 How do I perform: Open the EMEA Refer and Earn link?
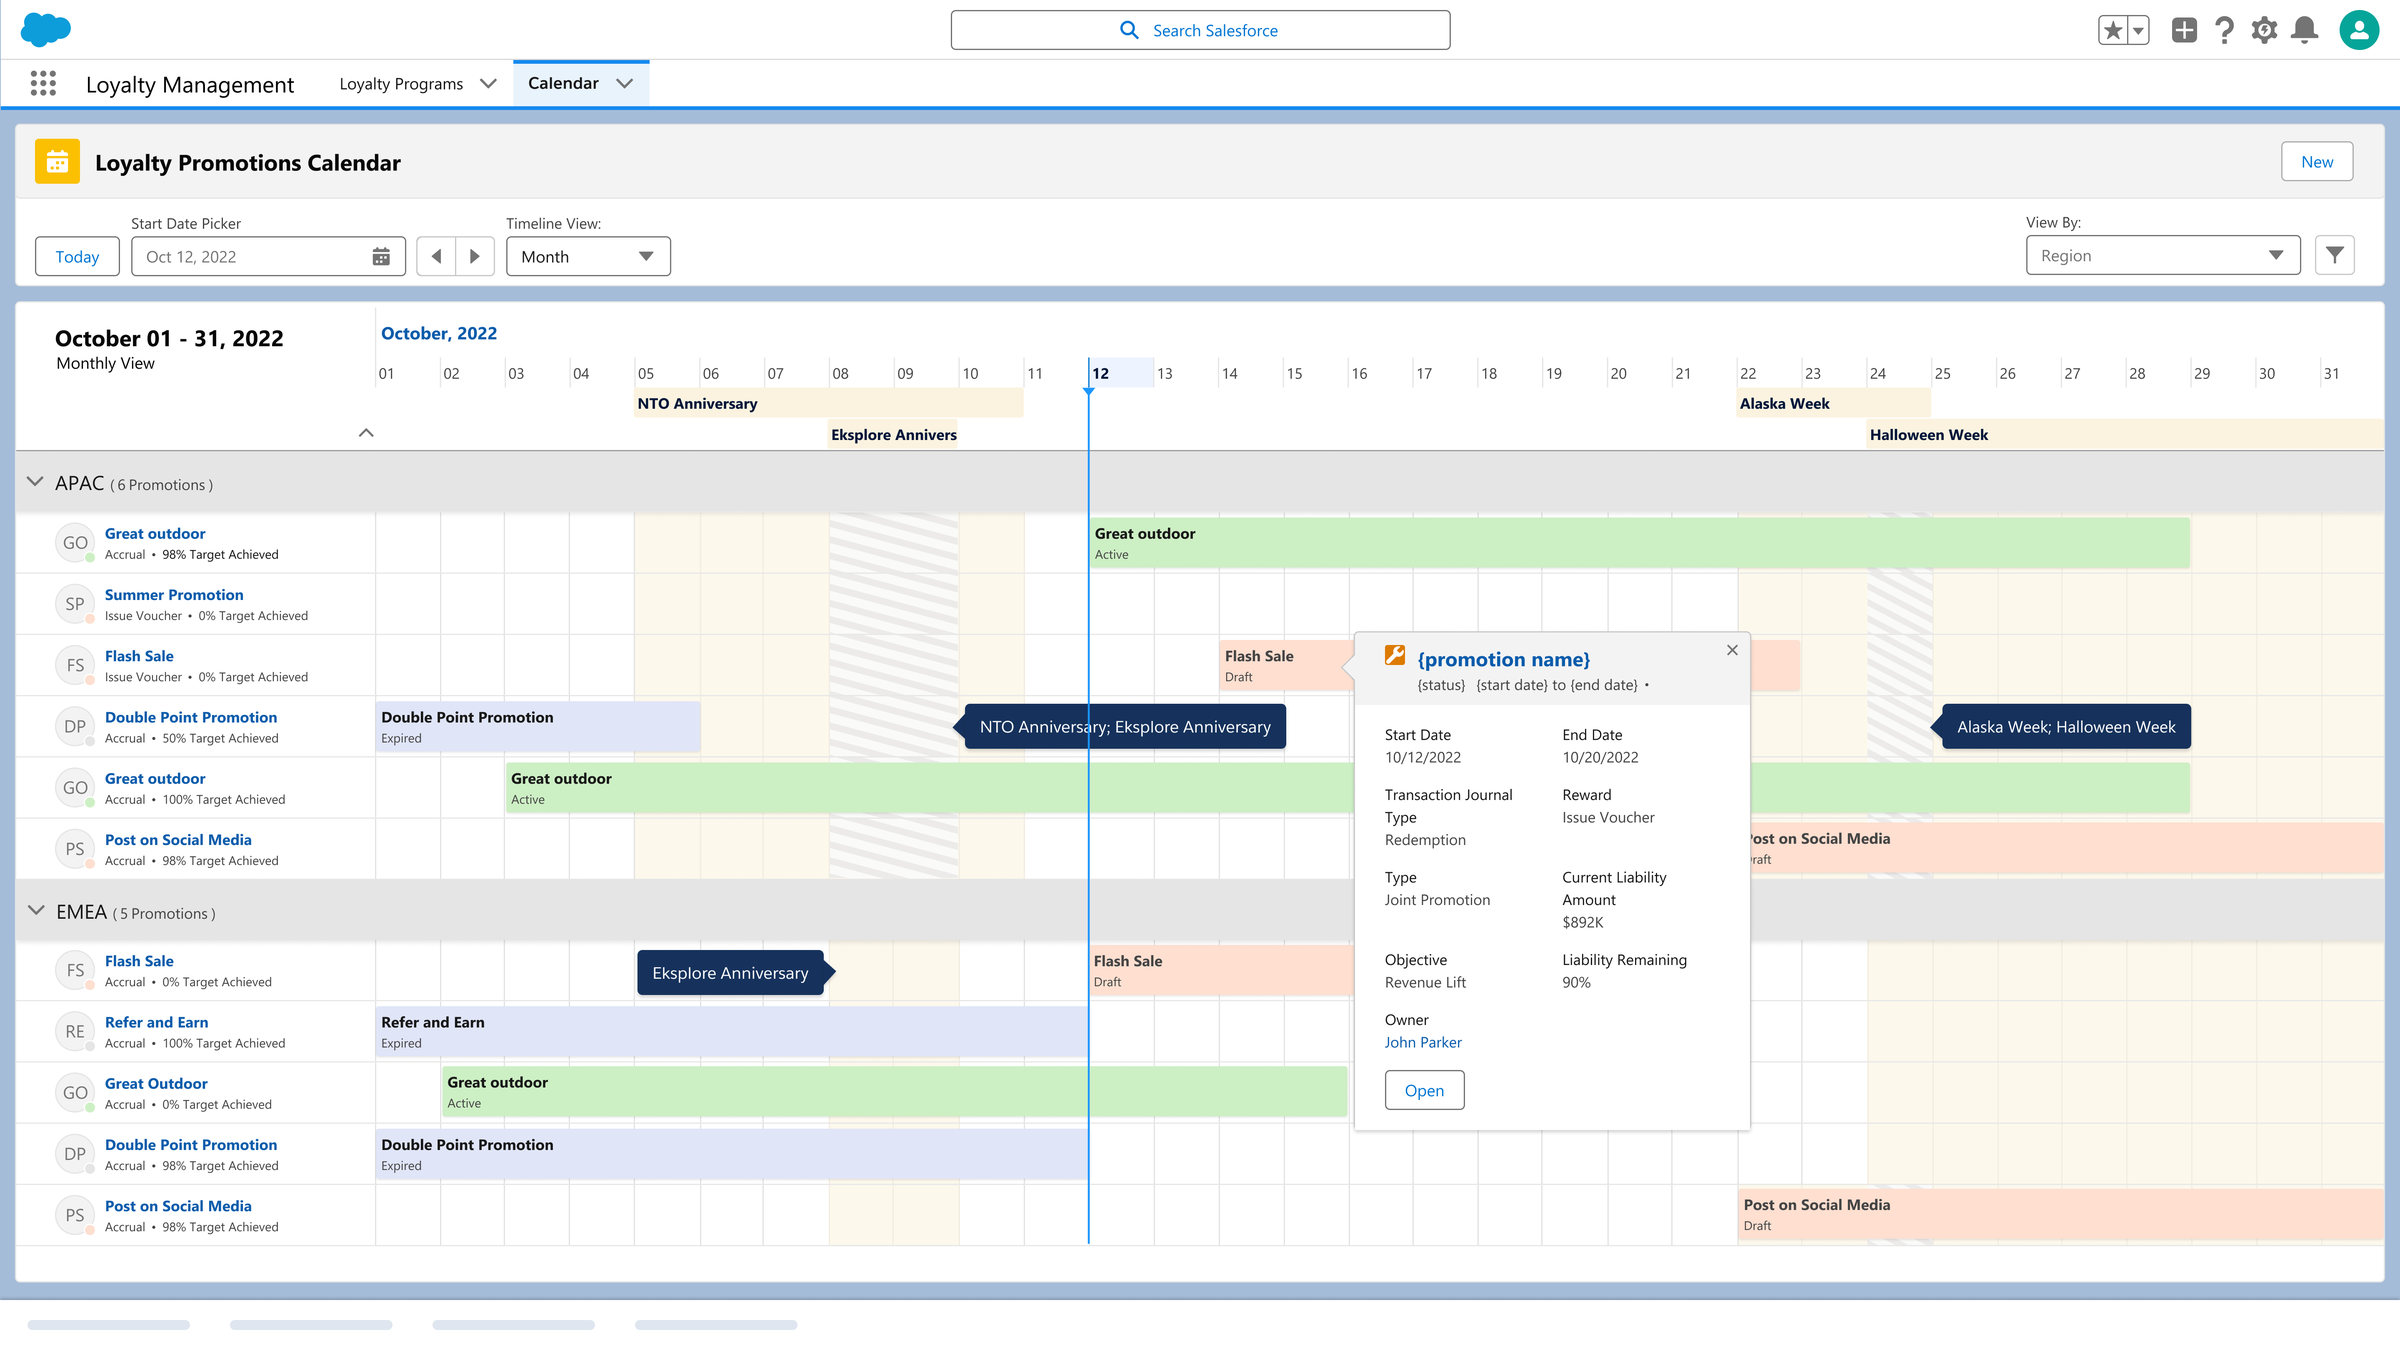(156, 1021)
